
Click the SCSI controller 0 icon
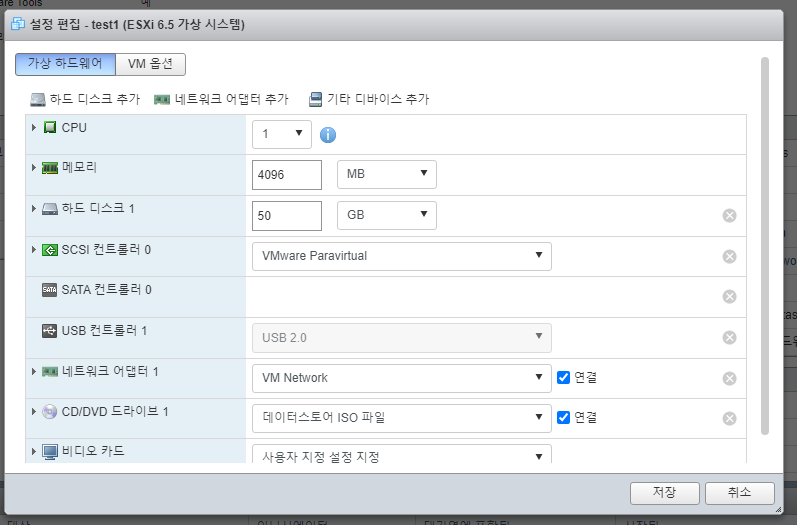pyautogui.click(x=50, y=250)
